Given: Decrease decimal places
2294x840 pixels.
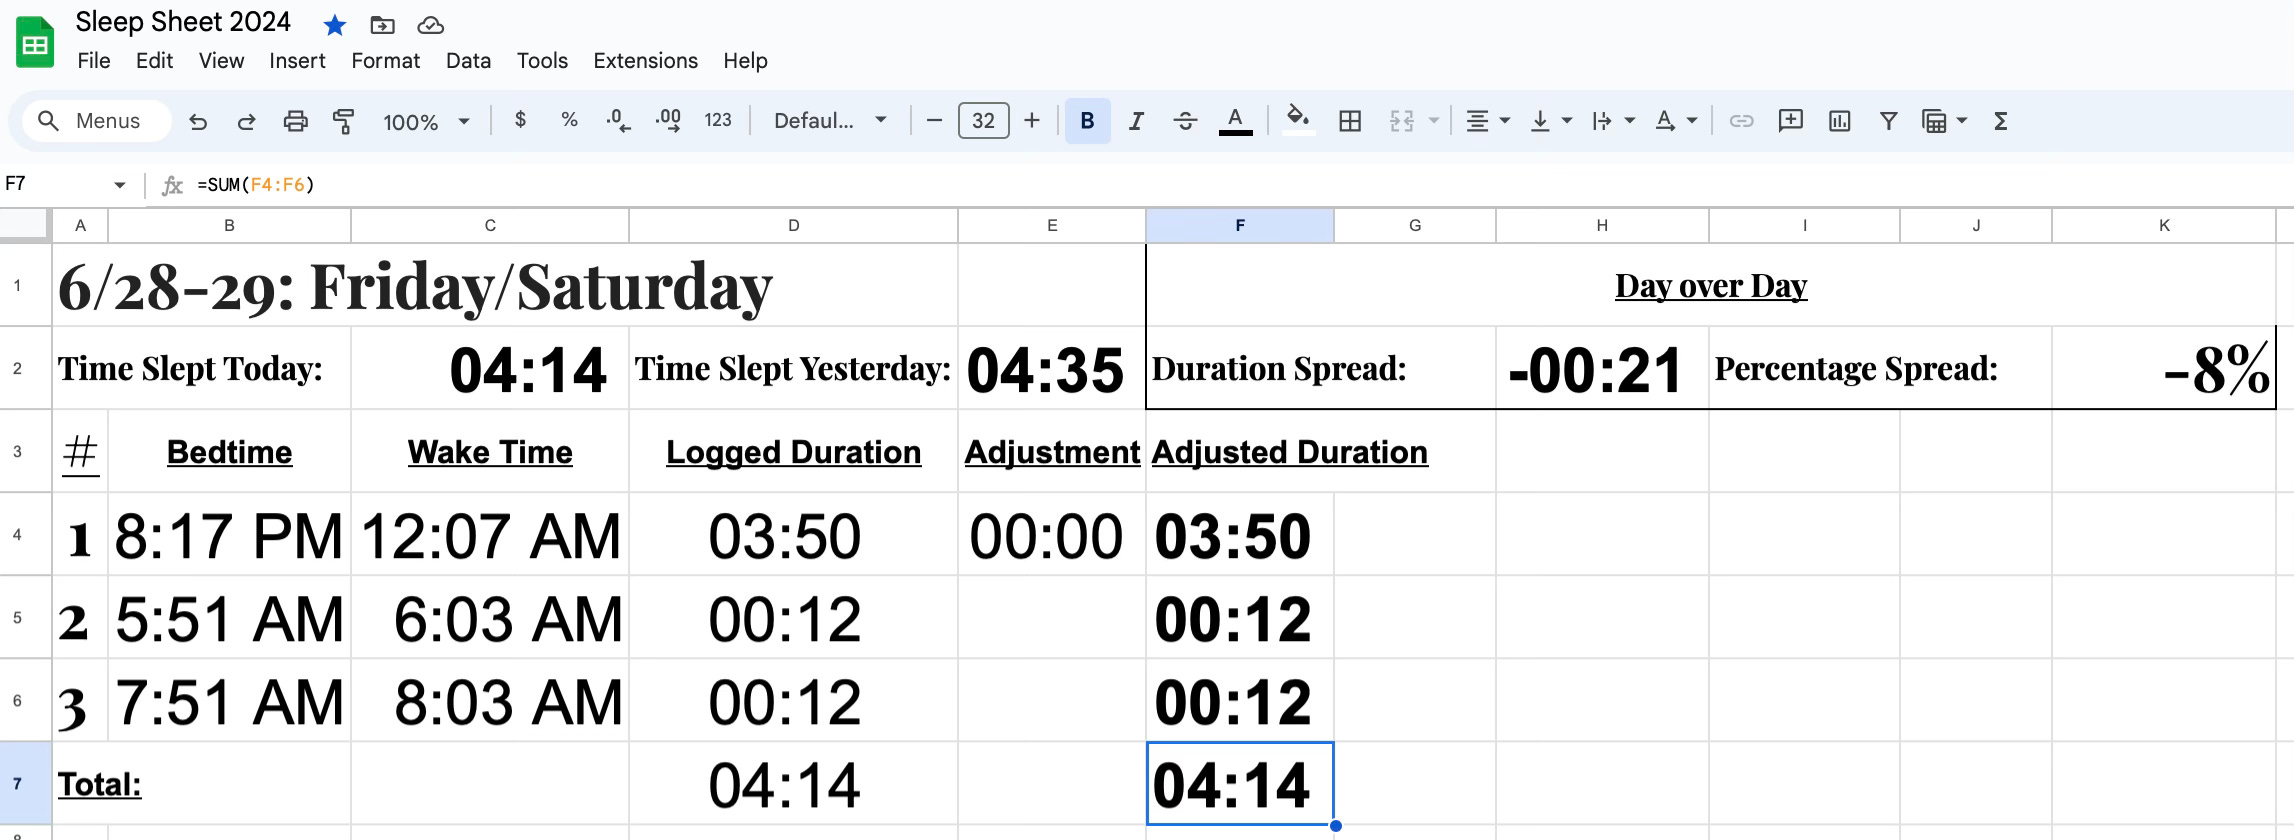Looking at the screenshot, I should [x=618, y=121].
